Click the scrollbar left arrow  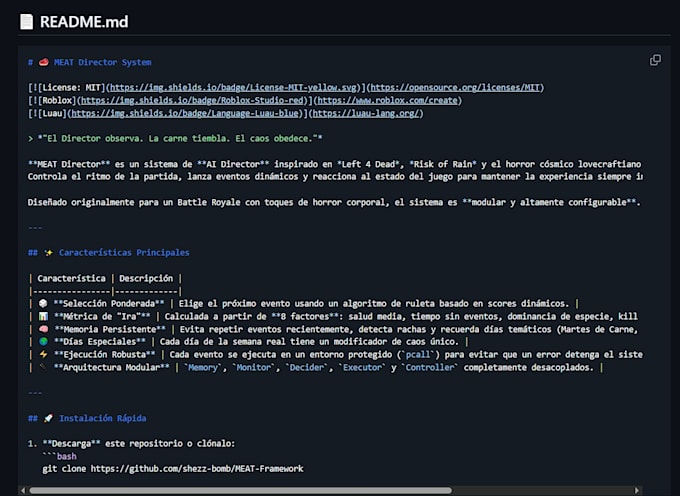23,490
